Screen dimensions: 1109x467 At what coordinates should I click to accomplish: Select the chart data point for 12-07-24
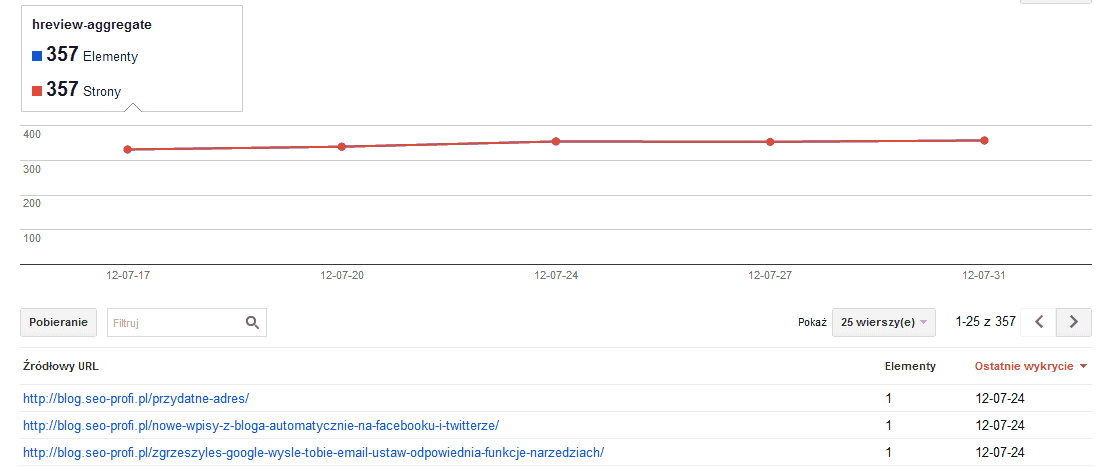tap(556, 142)
